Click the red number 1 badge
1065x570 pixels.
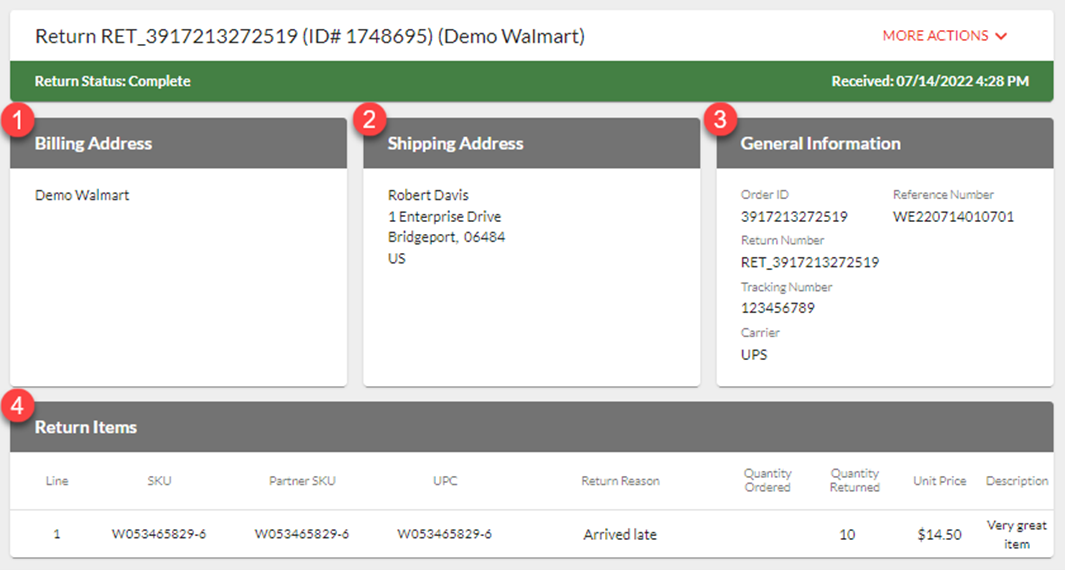click(18, 120)
